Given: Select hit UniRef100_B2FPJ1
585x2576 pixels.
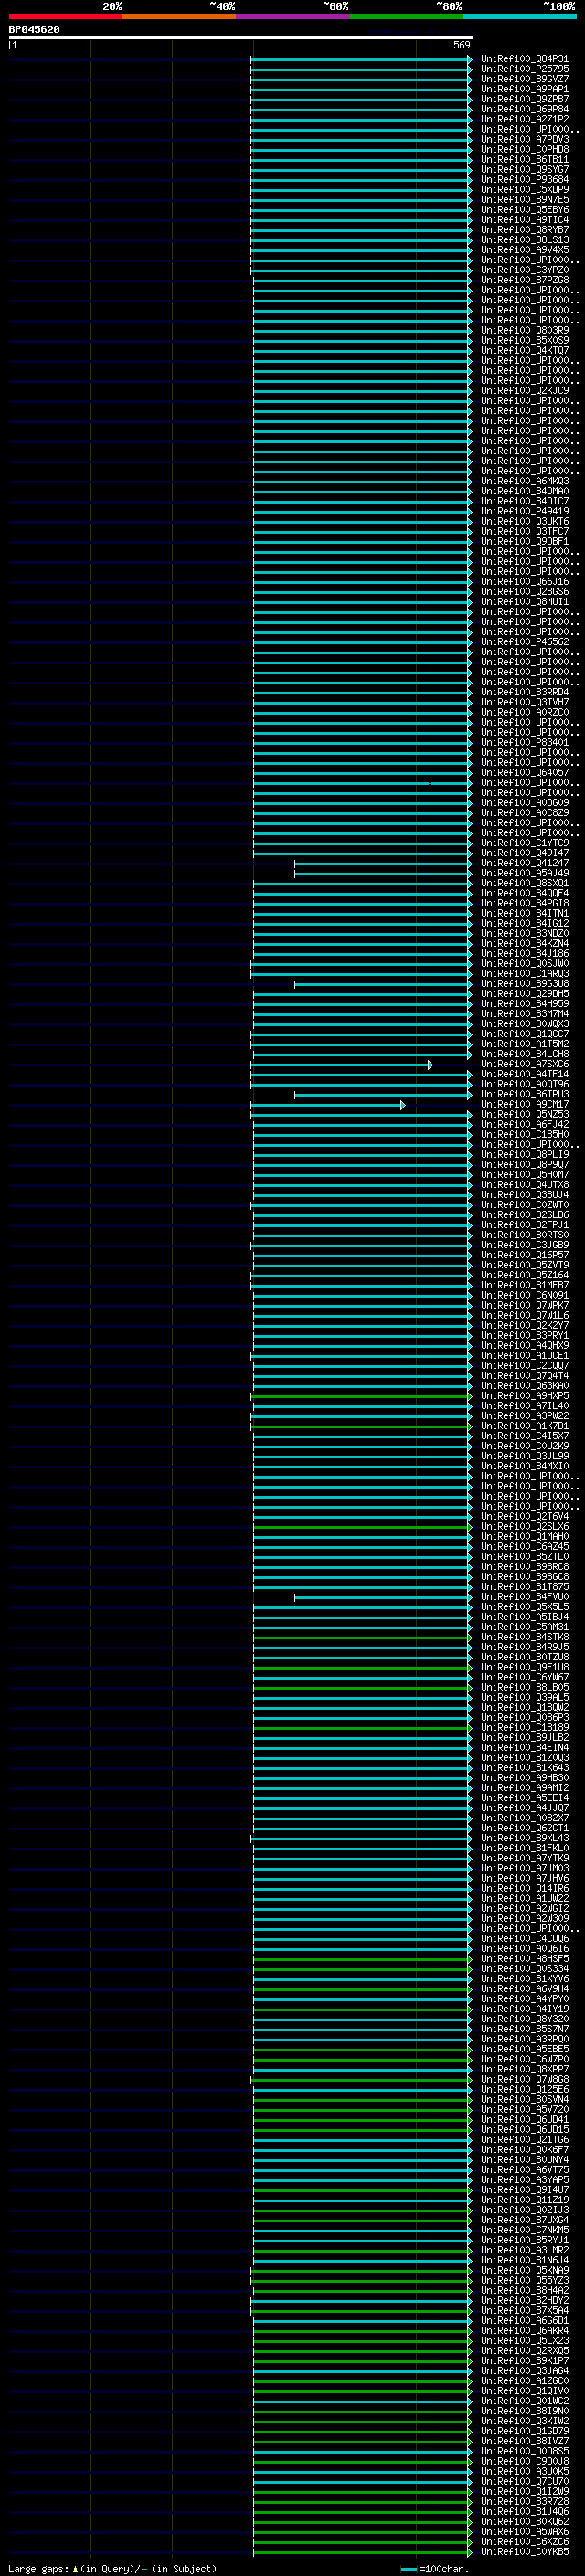Looking at the screenshot, I should [x=524, y=1225].
